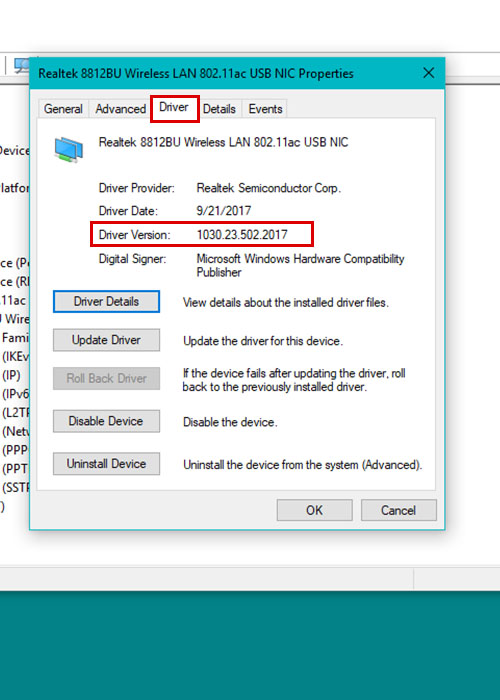Screen dimensions: 500x700
Task: Open the Advanced tab
Action: click(x=121, y=108)
